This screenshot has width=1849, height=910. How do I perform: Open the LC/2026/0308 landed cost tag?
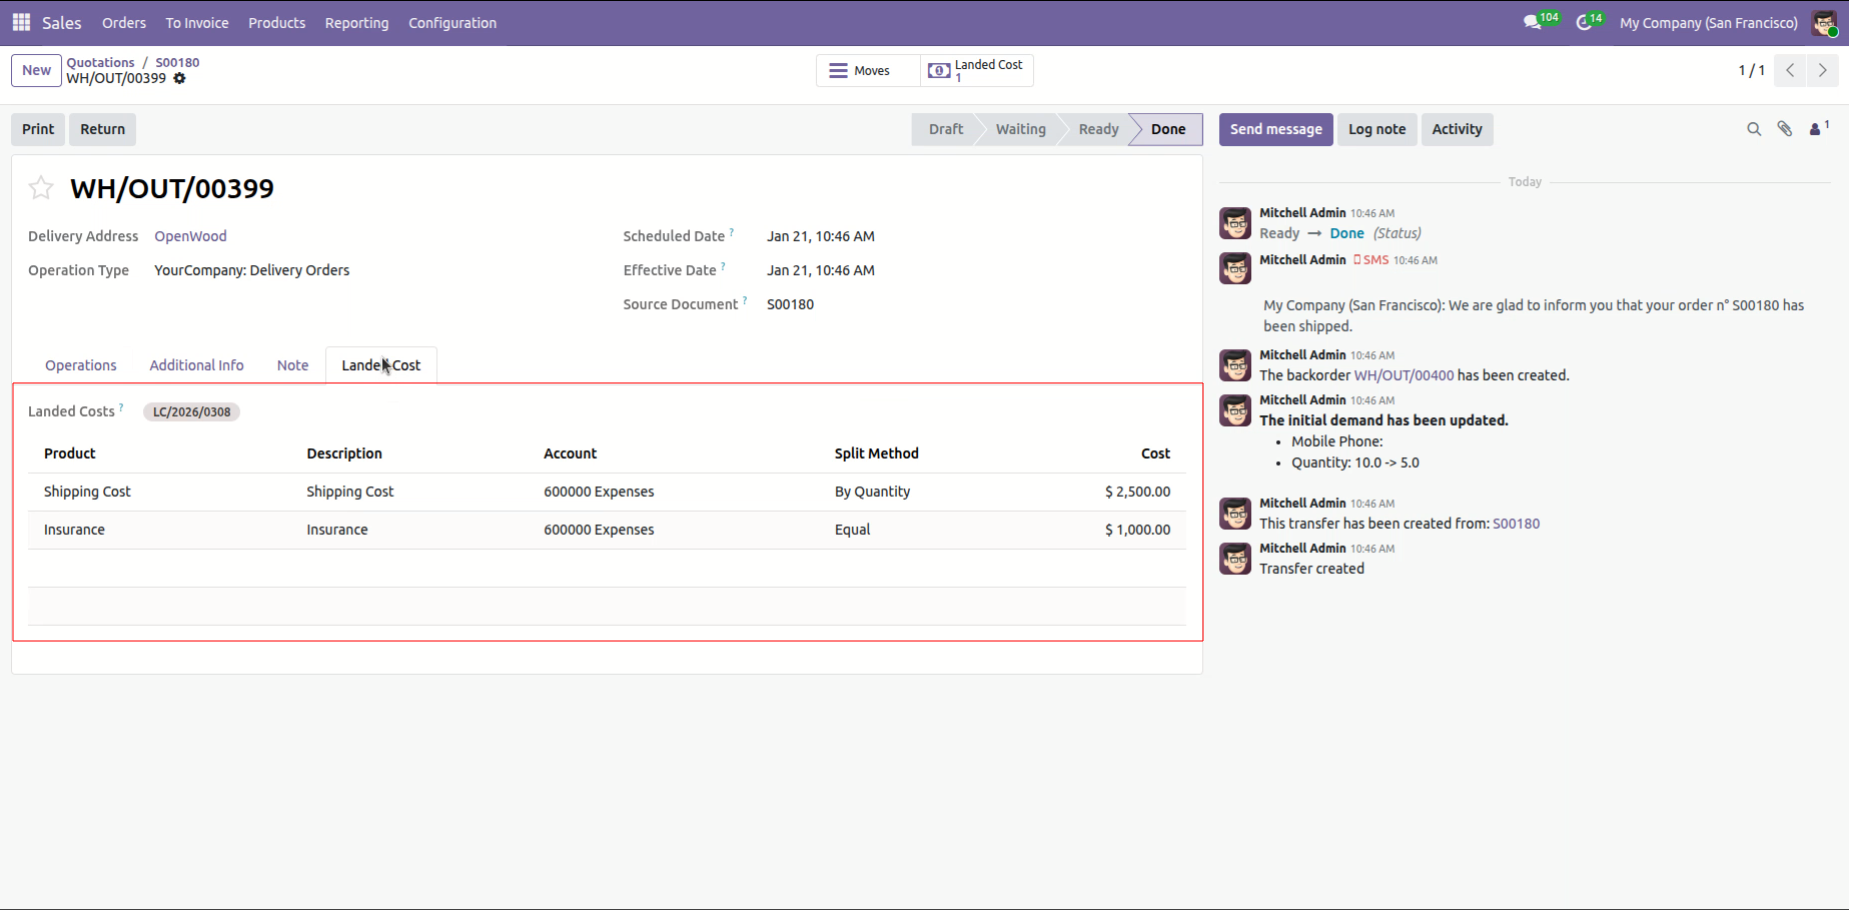pyautogui.click(x=191, y=412)
